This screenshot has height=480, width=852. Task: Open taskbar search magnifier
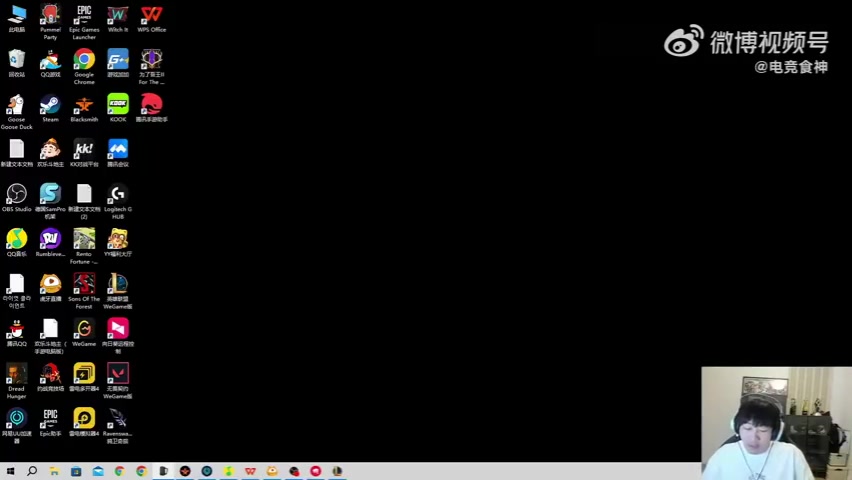pos(32,471)
